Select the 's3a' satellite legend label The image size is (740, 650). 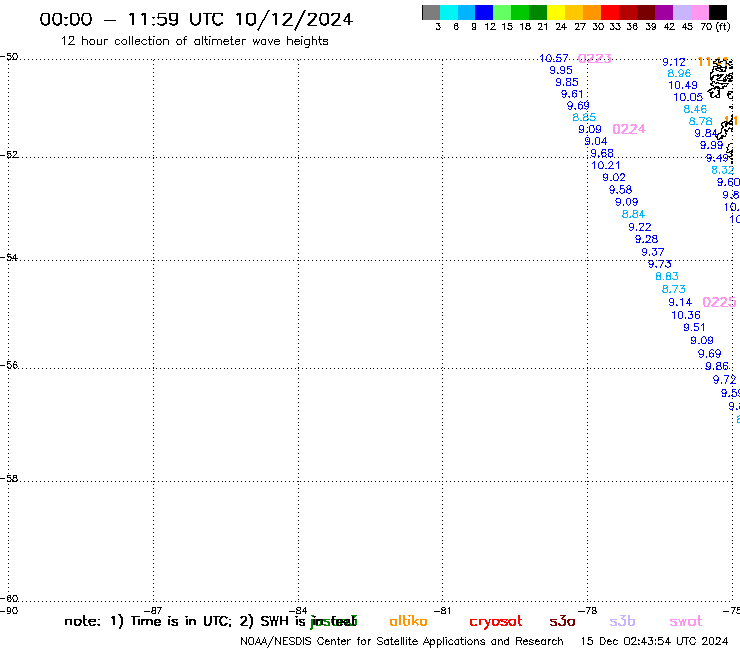[x=562, y=621]
